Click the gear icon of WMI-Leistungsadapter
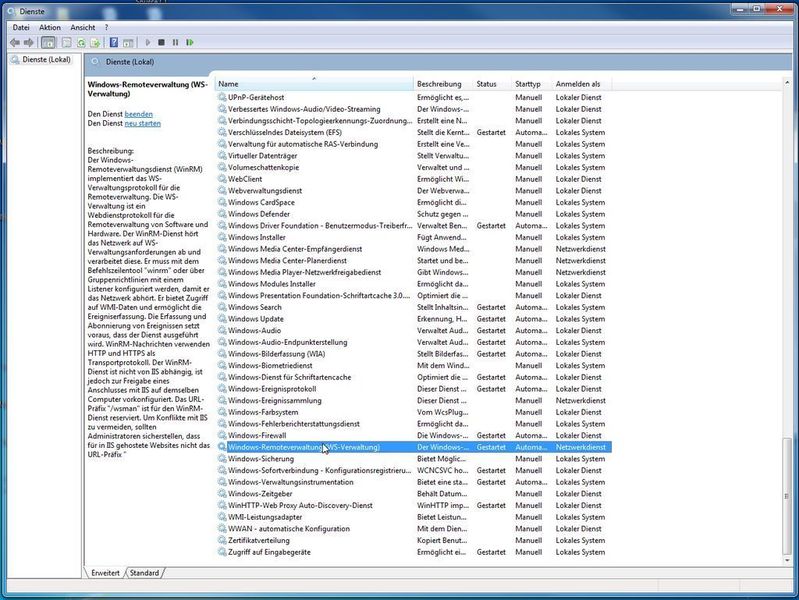799x600 pixels. pos(222,517)
